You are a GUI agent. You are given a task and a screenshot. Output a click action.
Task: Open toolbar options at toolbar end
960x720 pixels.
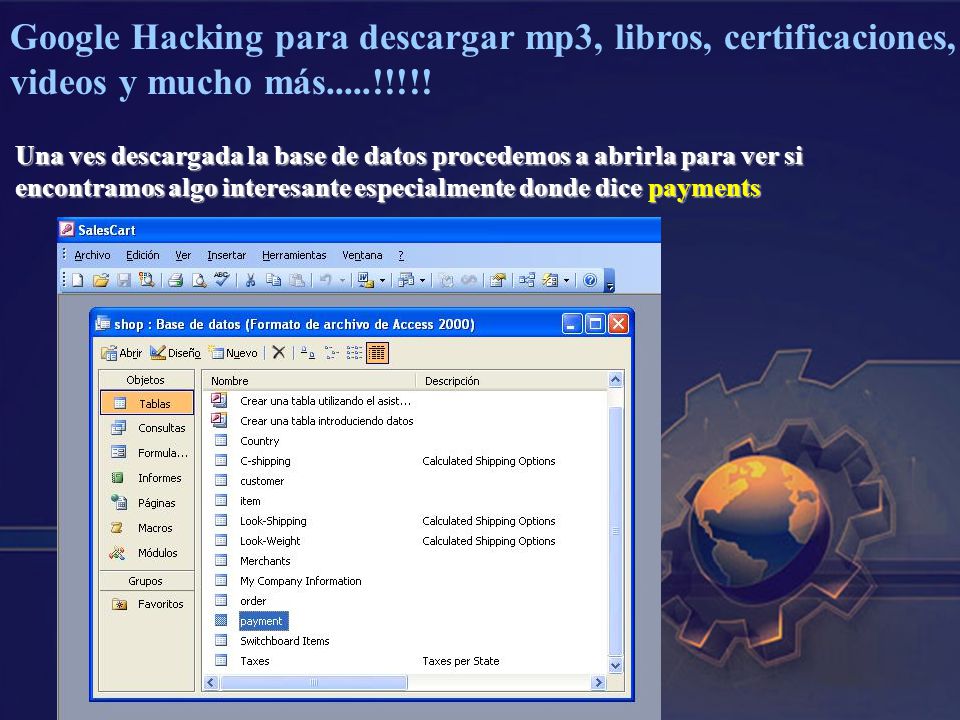tap(610, 281)
